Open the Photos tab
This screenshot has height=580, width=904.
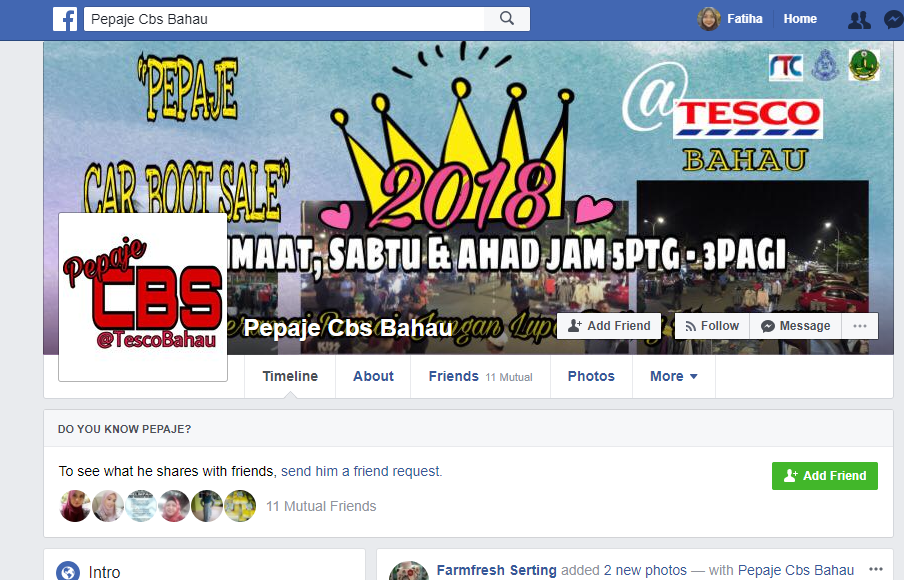(591, 376)
